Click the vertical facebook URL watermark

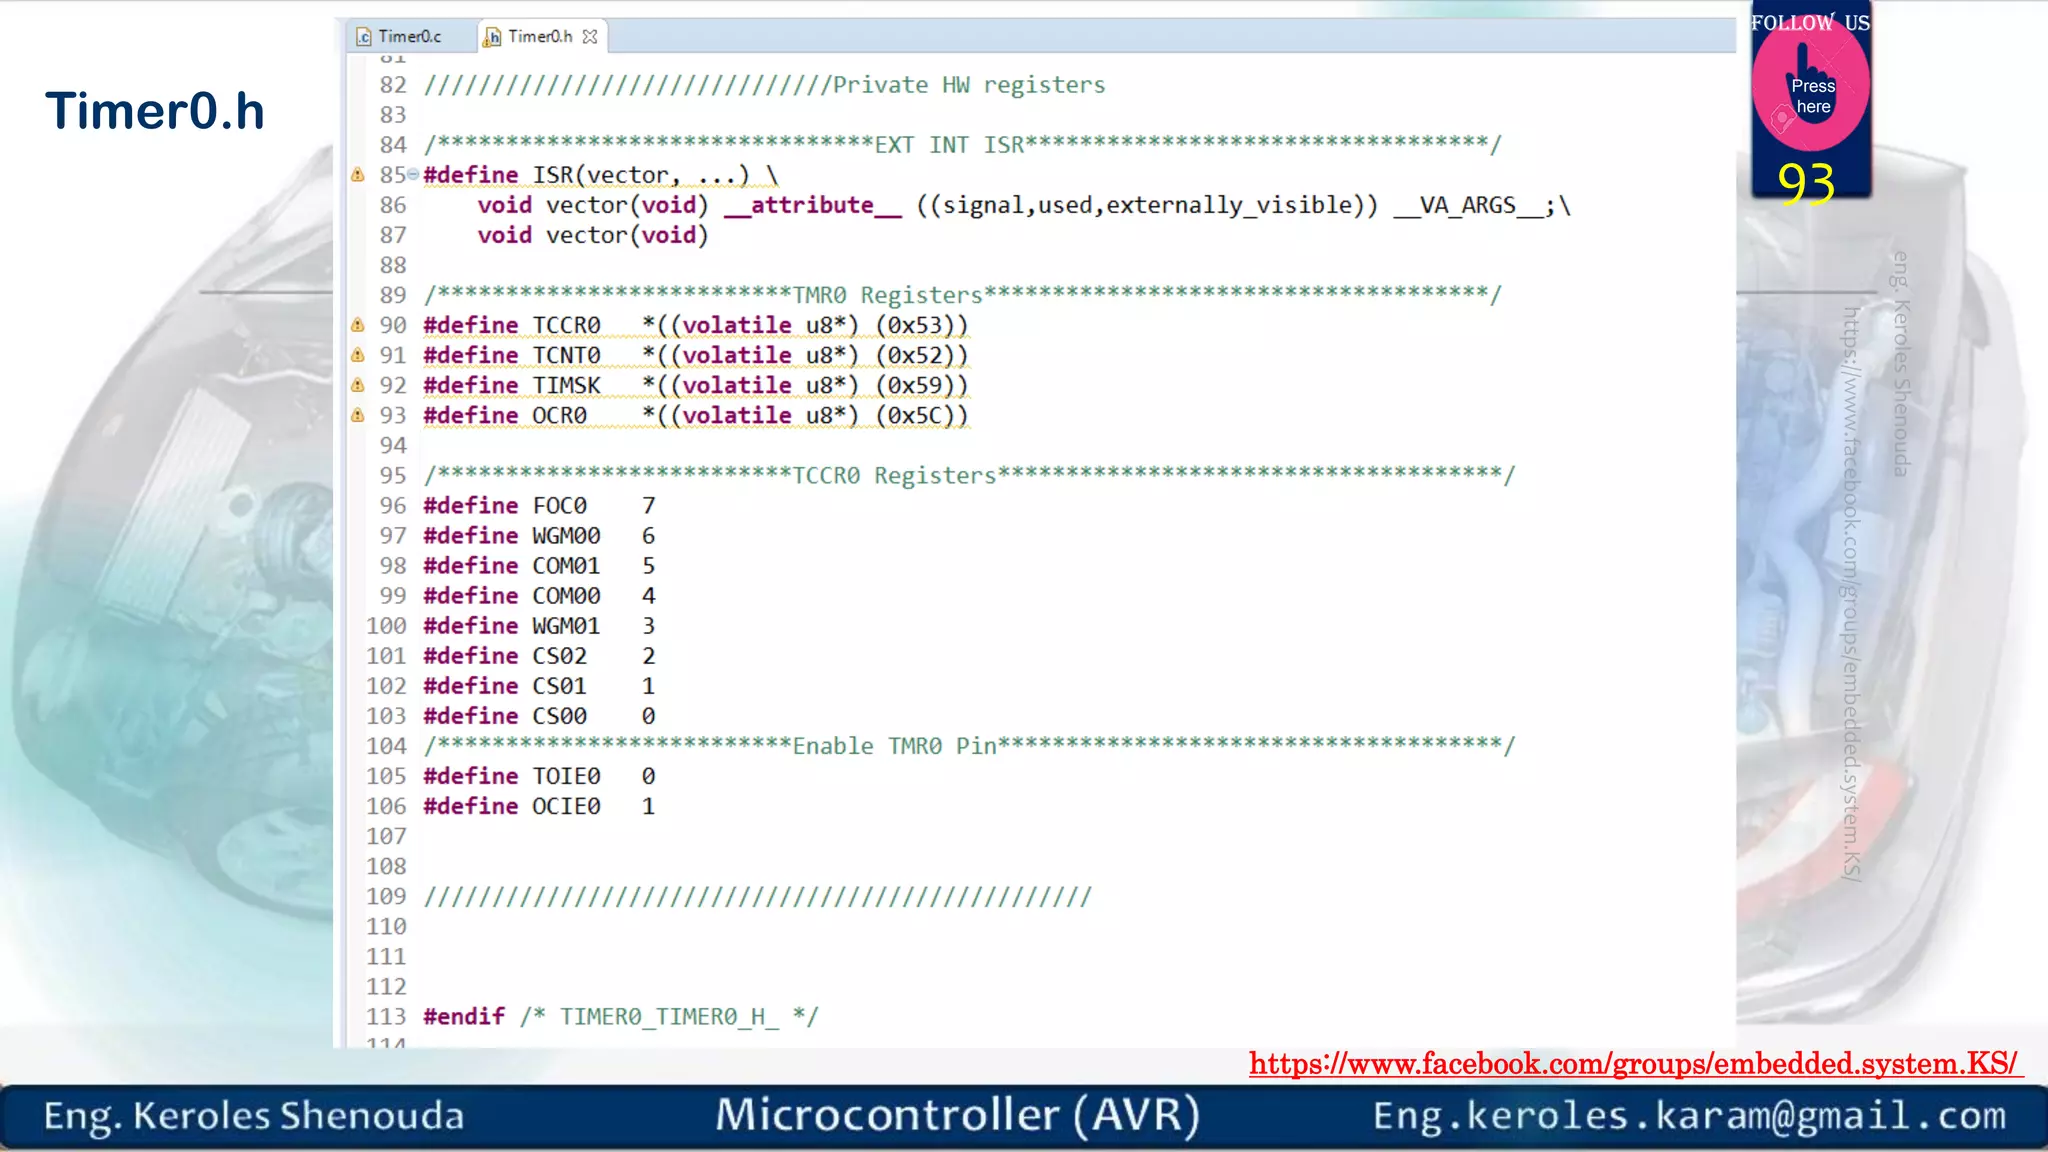pos(1852,592)
